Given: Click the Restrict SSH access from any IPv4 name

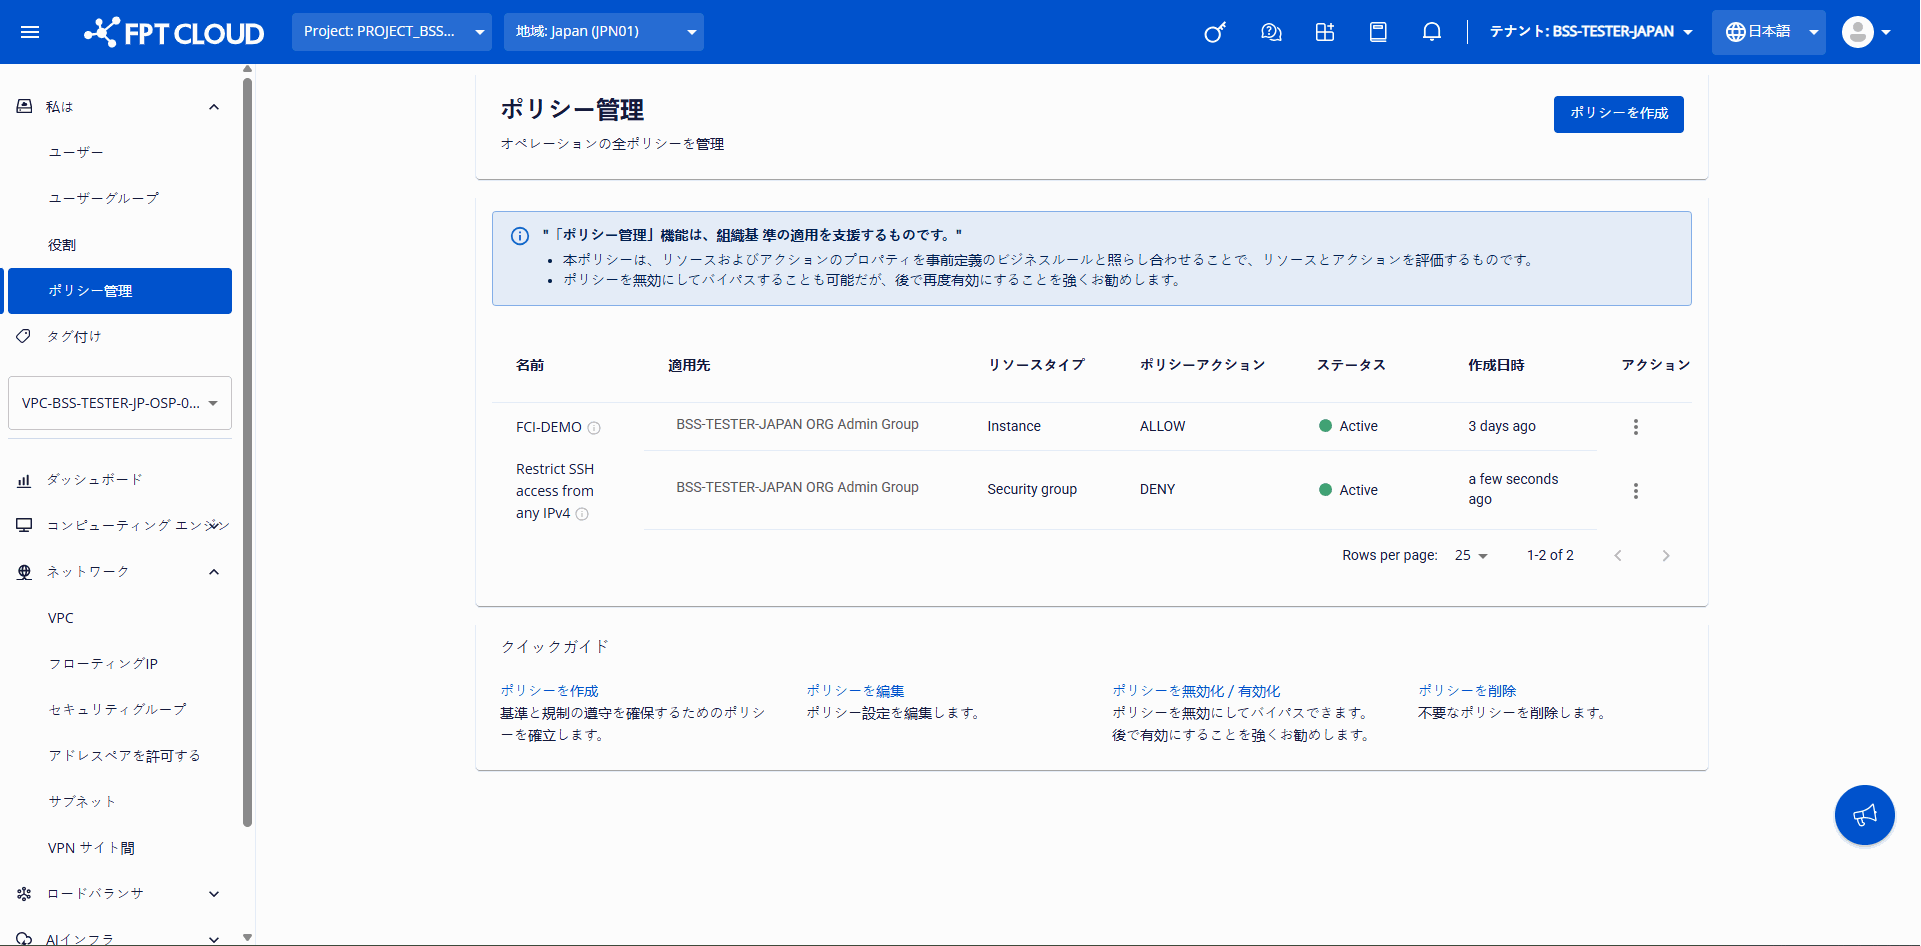Looking at the screenshot, I should pos(555,491).
